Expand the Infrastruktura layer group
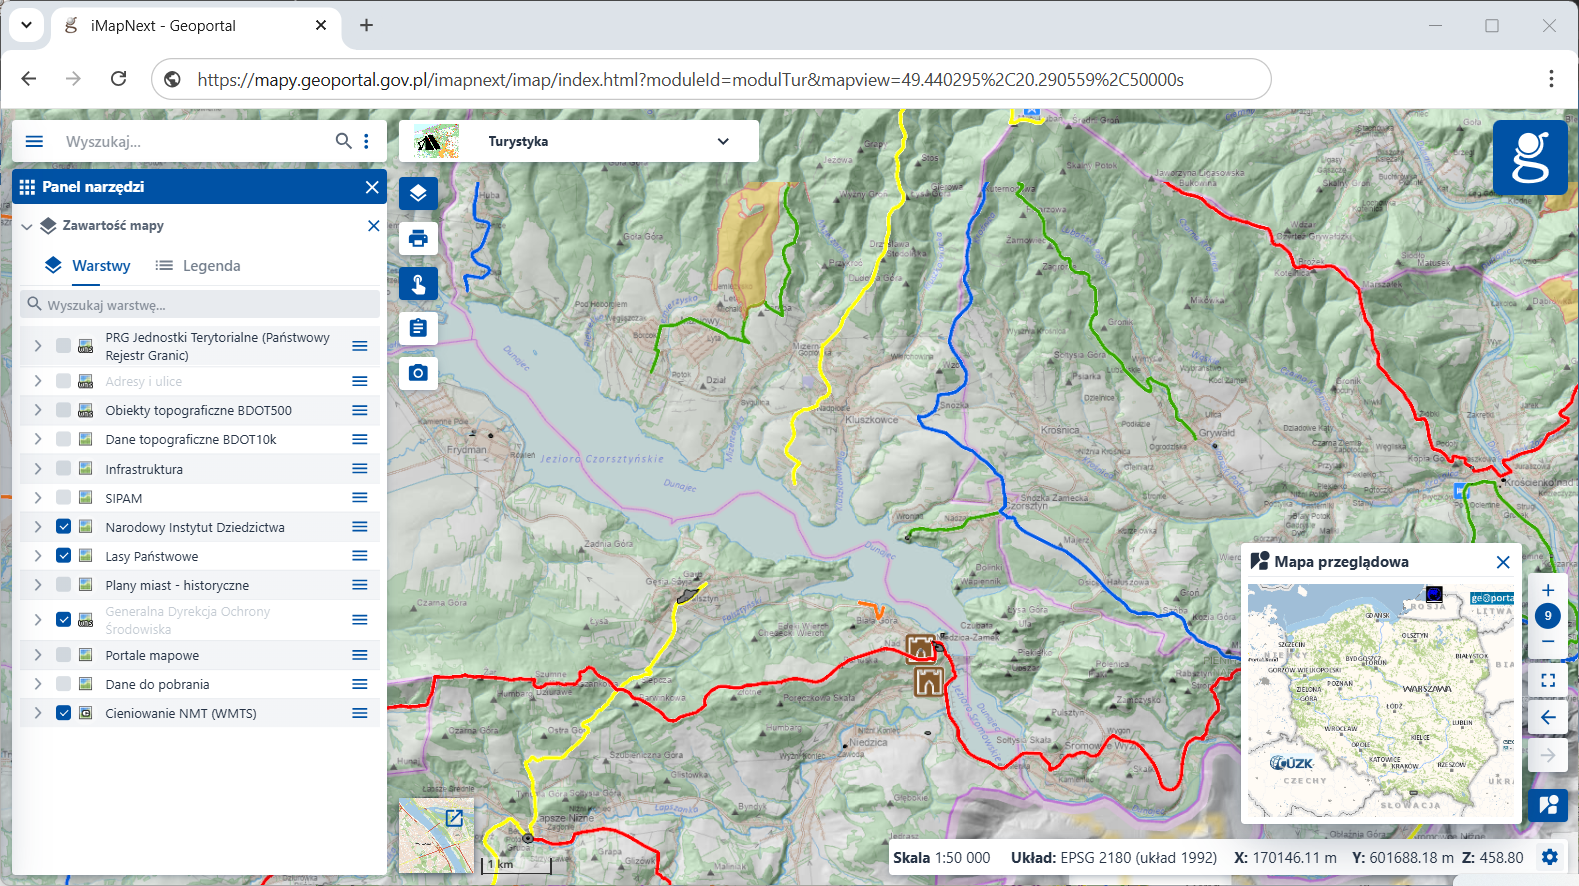Image resolution: width=1579 pixels, height=886 pixels. 38,469
